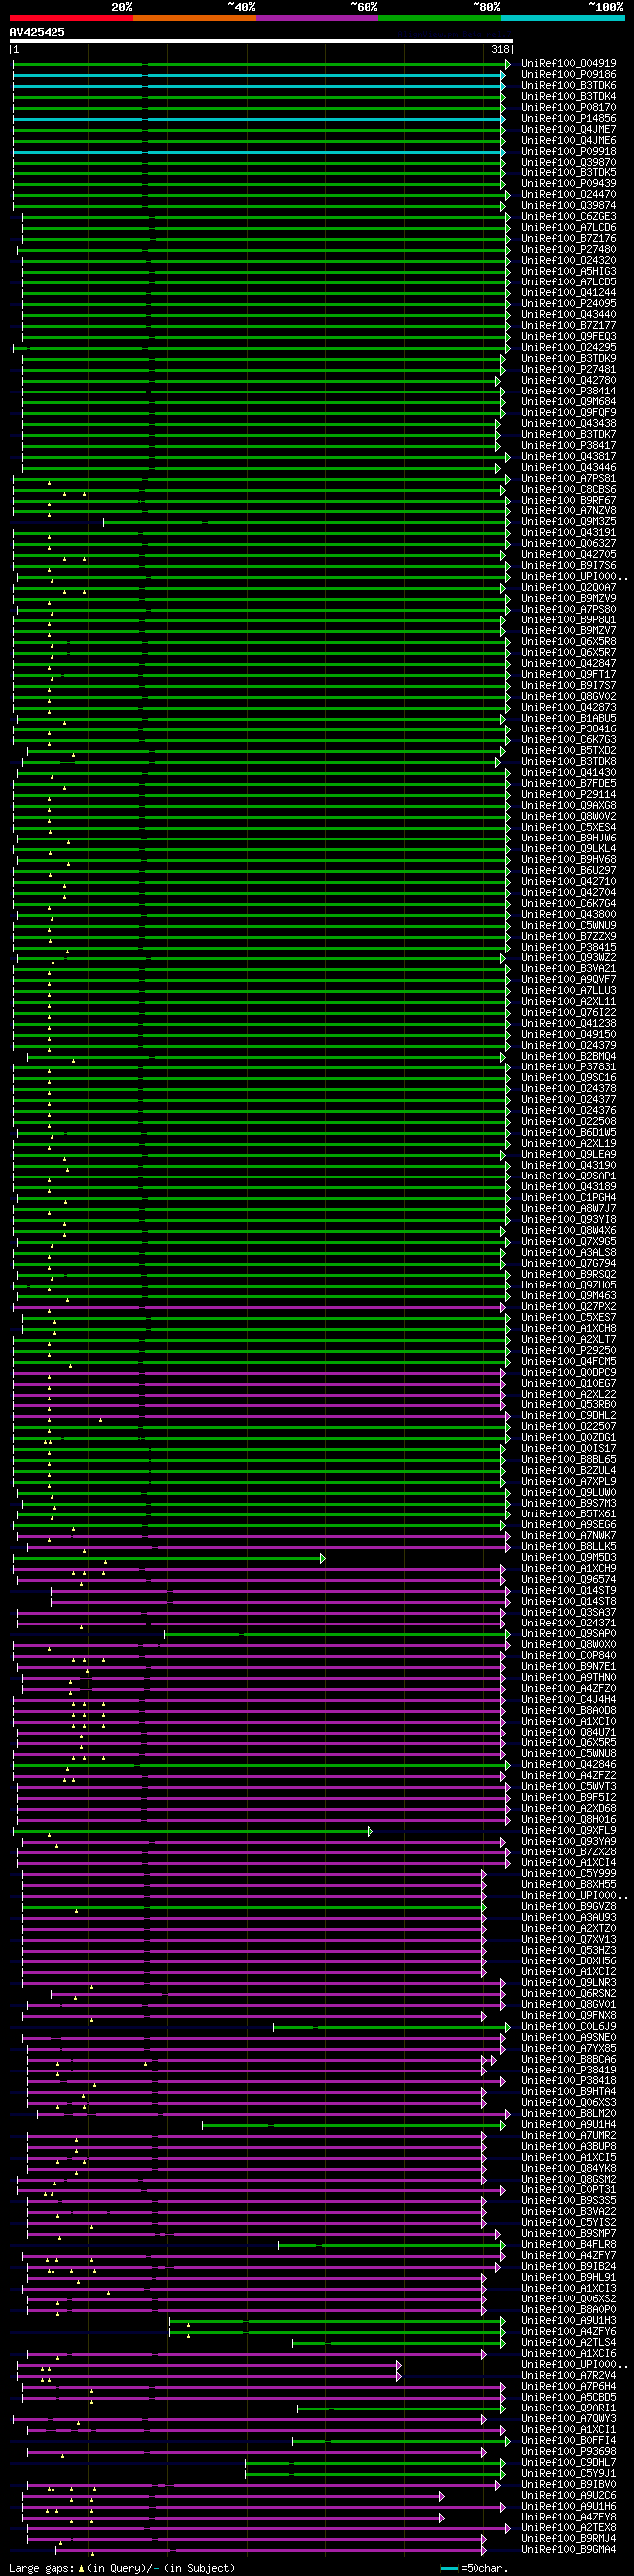Select label UniRef100_C8CBS6

point(568,490)
